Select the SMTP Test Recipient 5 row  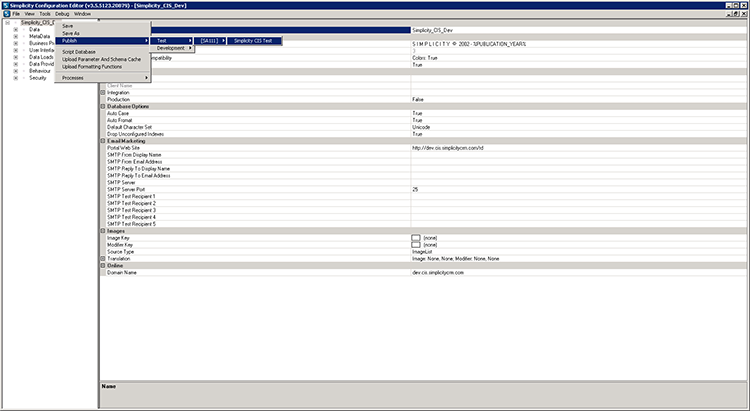423,224
